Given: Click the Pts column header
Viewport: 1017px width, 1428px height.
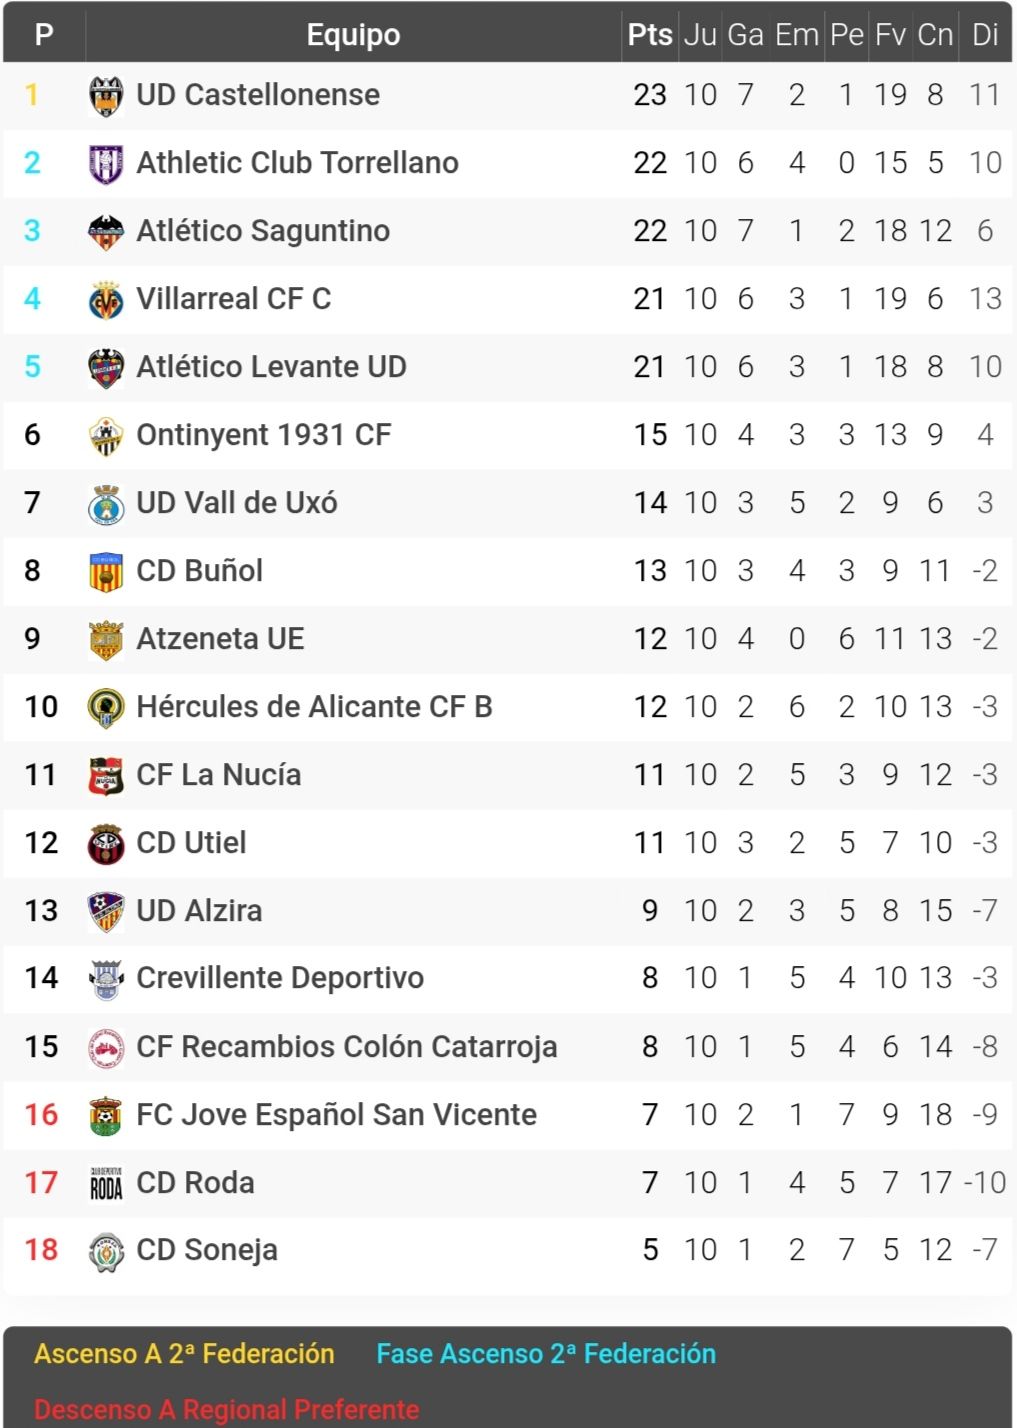Looking at the screenshot, I should coord(650,35).
